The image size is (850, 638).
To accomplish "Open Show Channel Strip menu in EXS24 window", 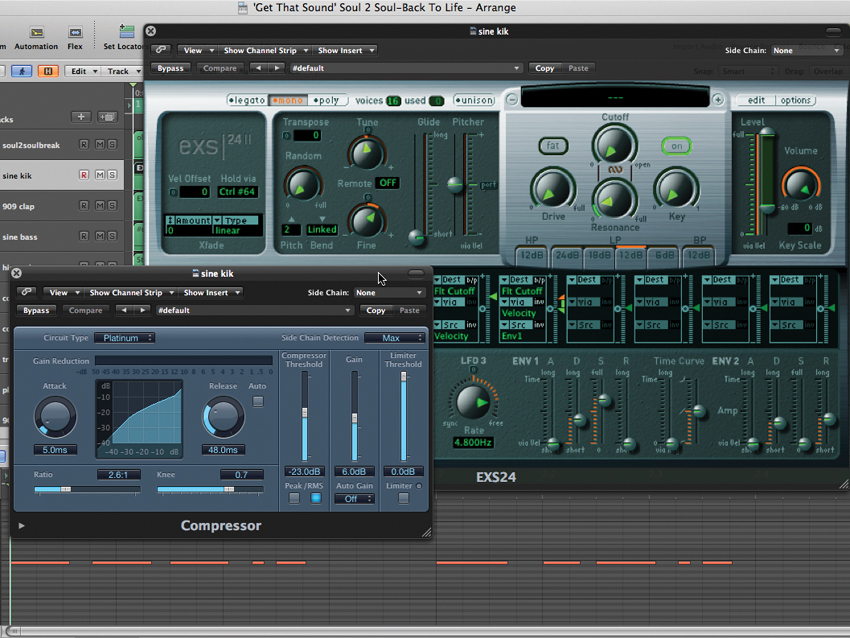I will (265, 50).
